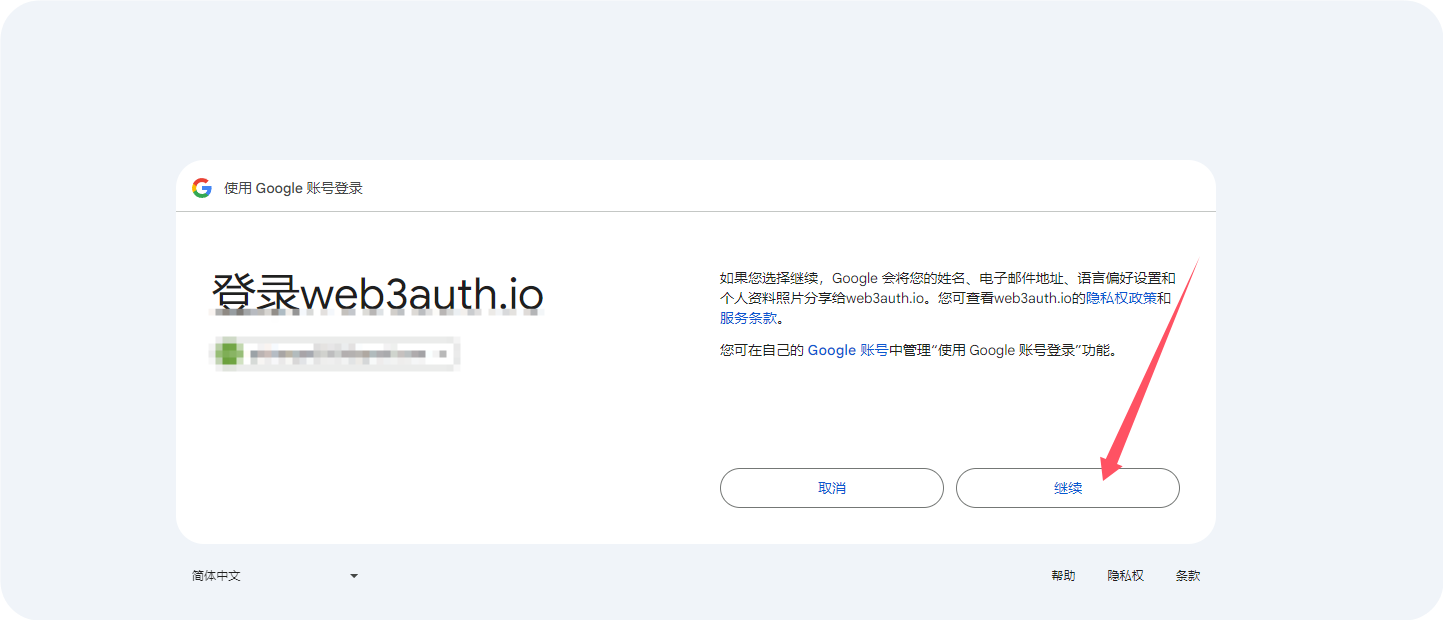Click the blurred account email chip

[x=336, y=354]
